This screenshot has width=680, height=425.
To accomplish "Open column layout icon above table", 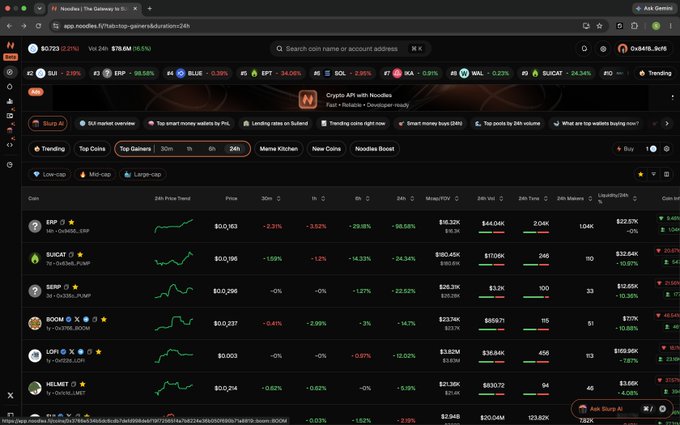I will coord(667,174).
